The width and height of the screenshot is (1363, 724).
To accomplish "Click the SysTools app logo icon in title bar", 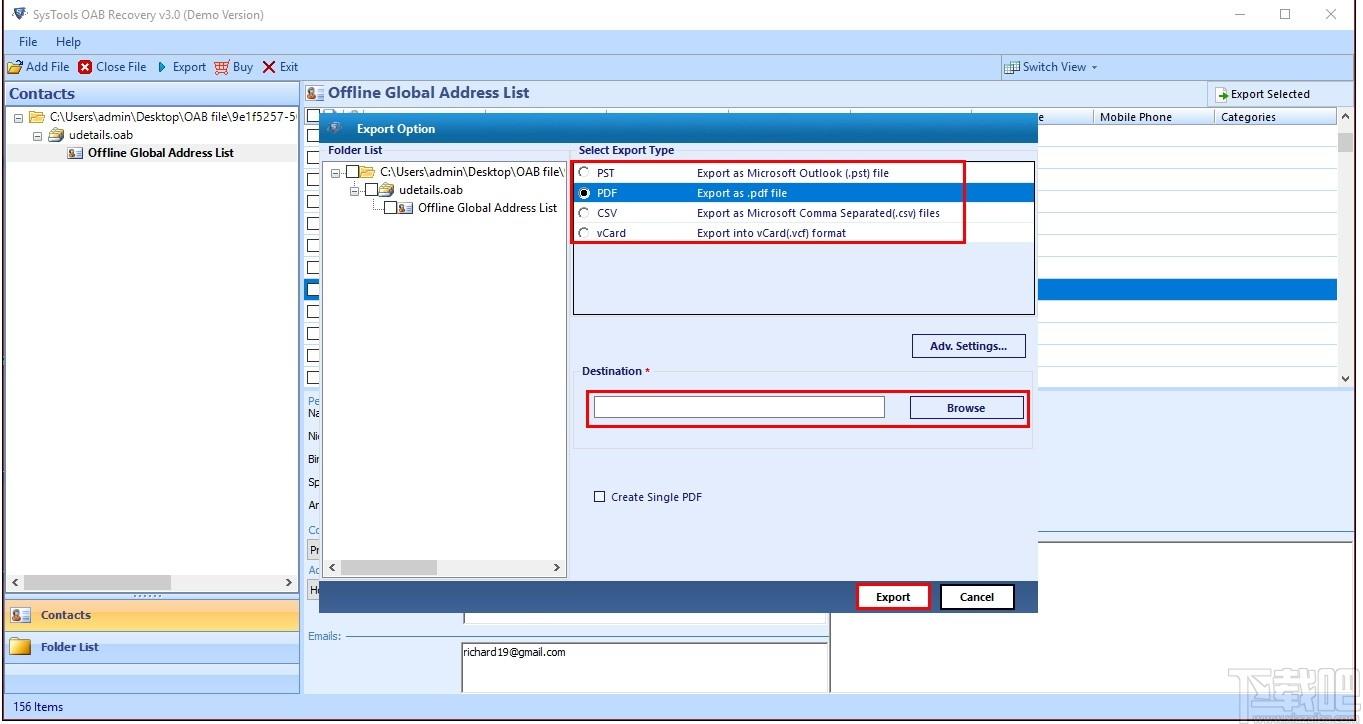I will 19,14.
